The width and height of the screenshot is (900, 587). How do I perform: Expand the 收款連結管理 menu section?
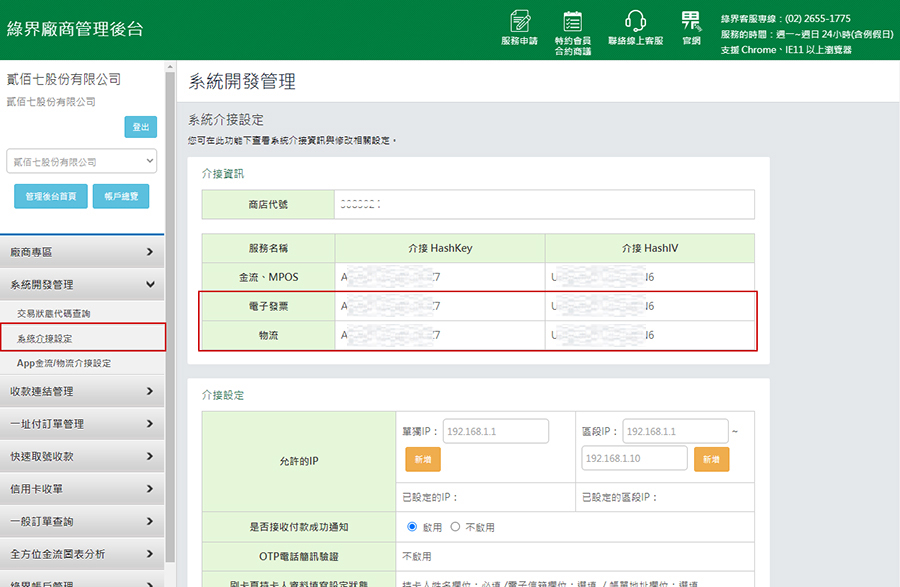[82, 391]
